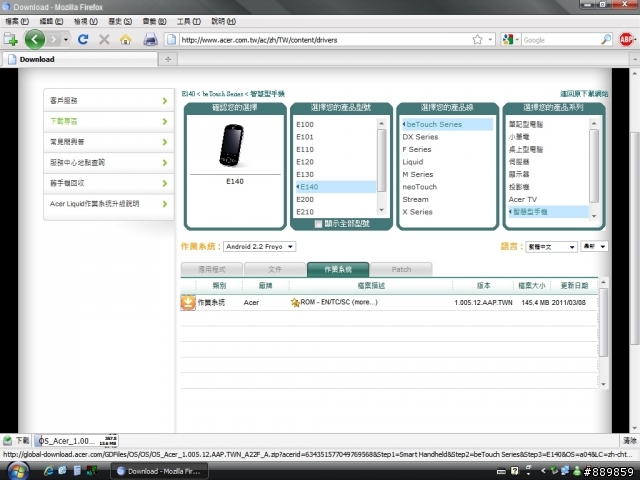
Task: Click the model list scrollbar thumb
Action: 382,160
